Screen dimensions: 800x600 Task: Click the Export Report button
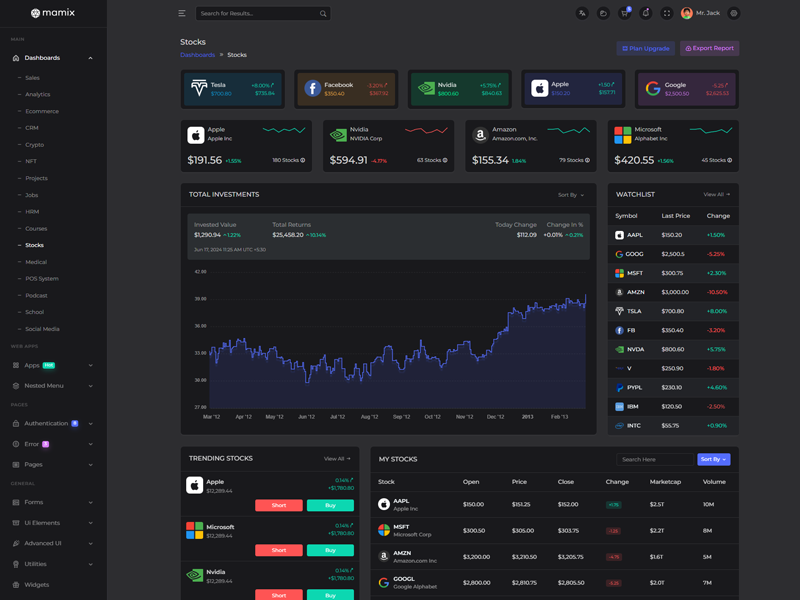point(709,48)
